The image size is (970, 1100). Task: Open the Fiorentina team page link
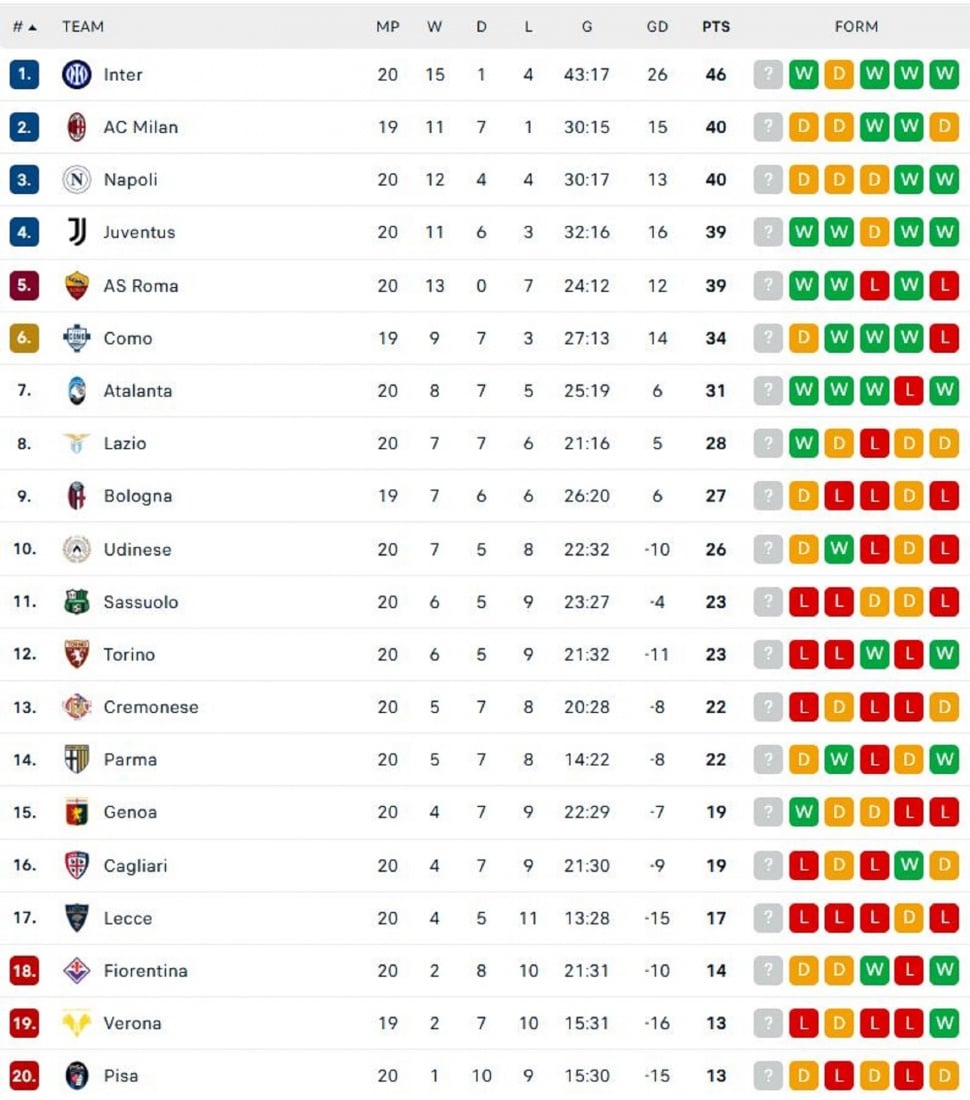(x=146, y=970)
